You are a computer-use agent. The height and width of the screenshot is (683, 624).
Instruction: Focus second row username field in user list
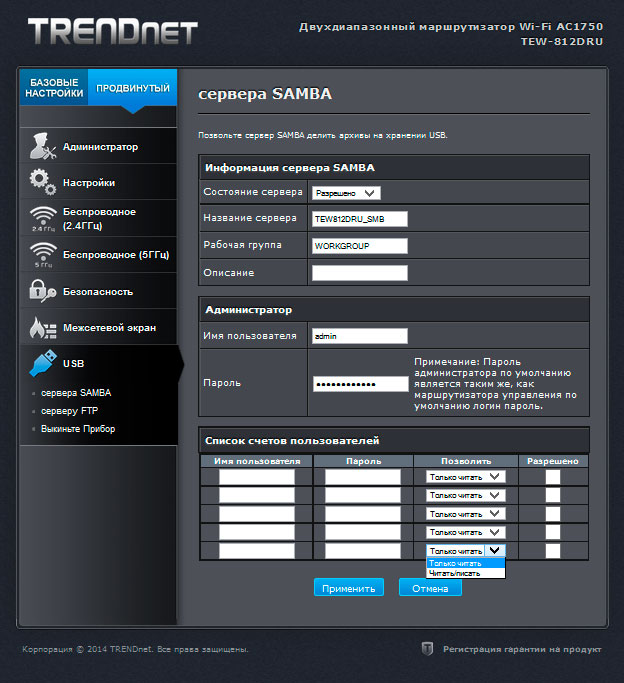click(256, 495)
